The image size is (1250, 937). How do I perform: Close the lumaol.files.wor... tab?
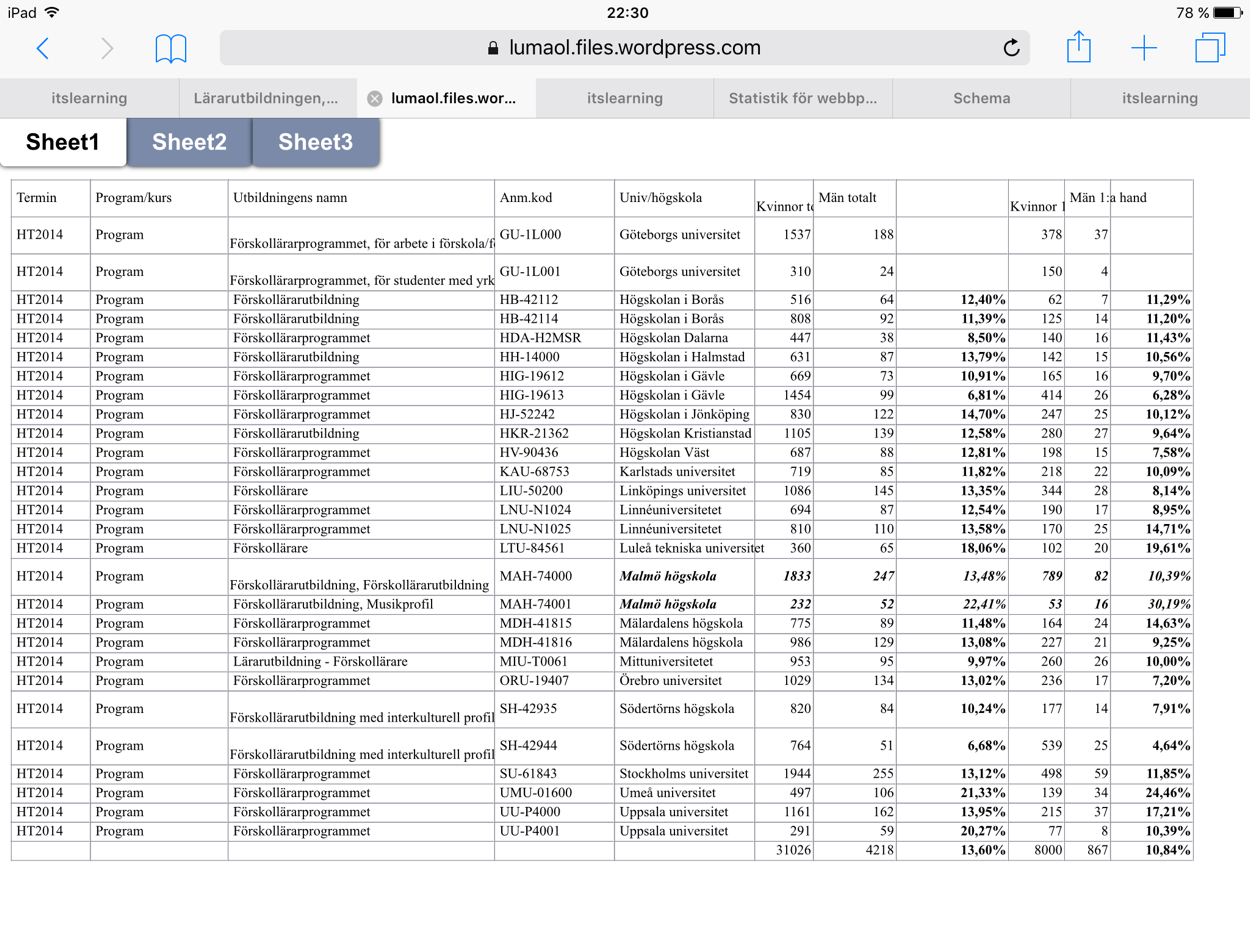374,98
